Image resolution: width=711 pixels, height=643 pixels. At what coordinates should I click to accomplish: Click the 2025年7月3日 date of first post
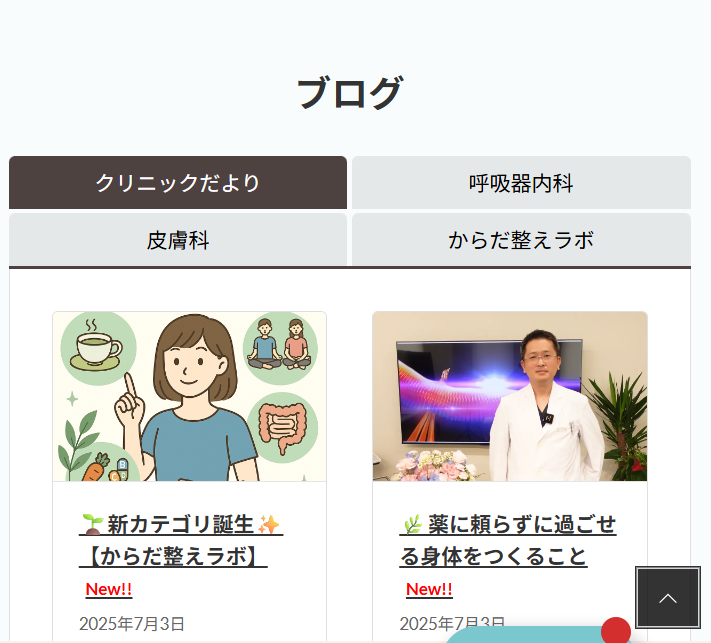coord(132,624)
